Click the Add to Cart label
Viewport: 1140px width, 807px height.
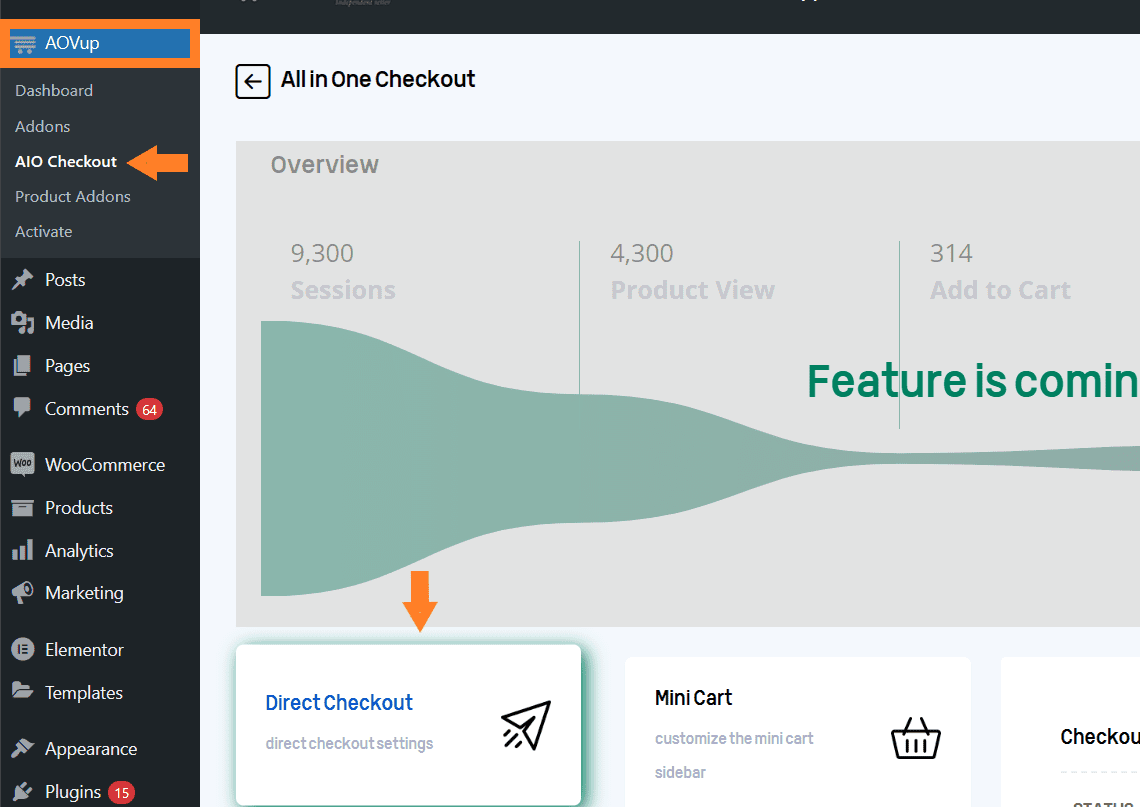[x=1000, y=290]
